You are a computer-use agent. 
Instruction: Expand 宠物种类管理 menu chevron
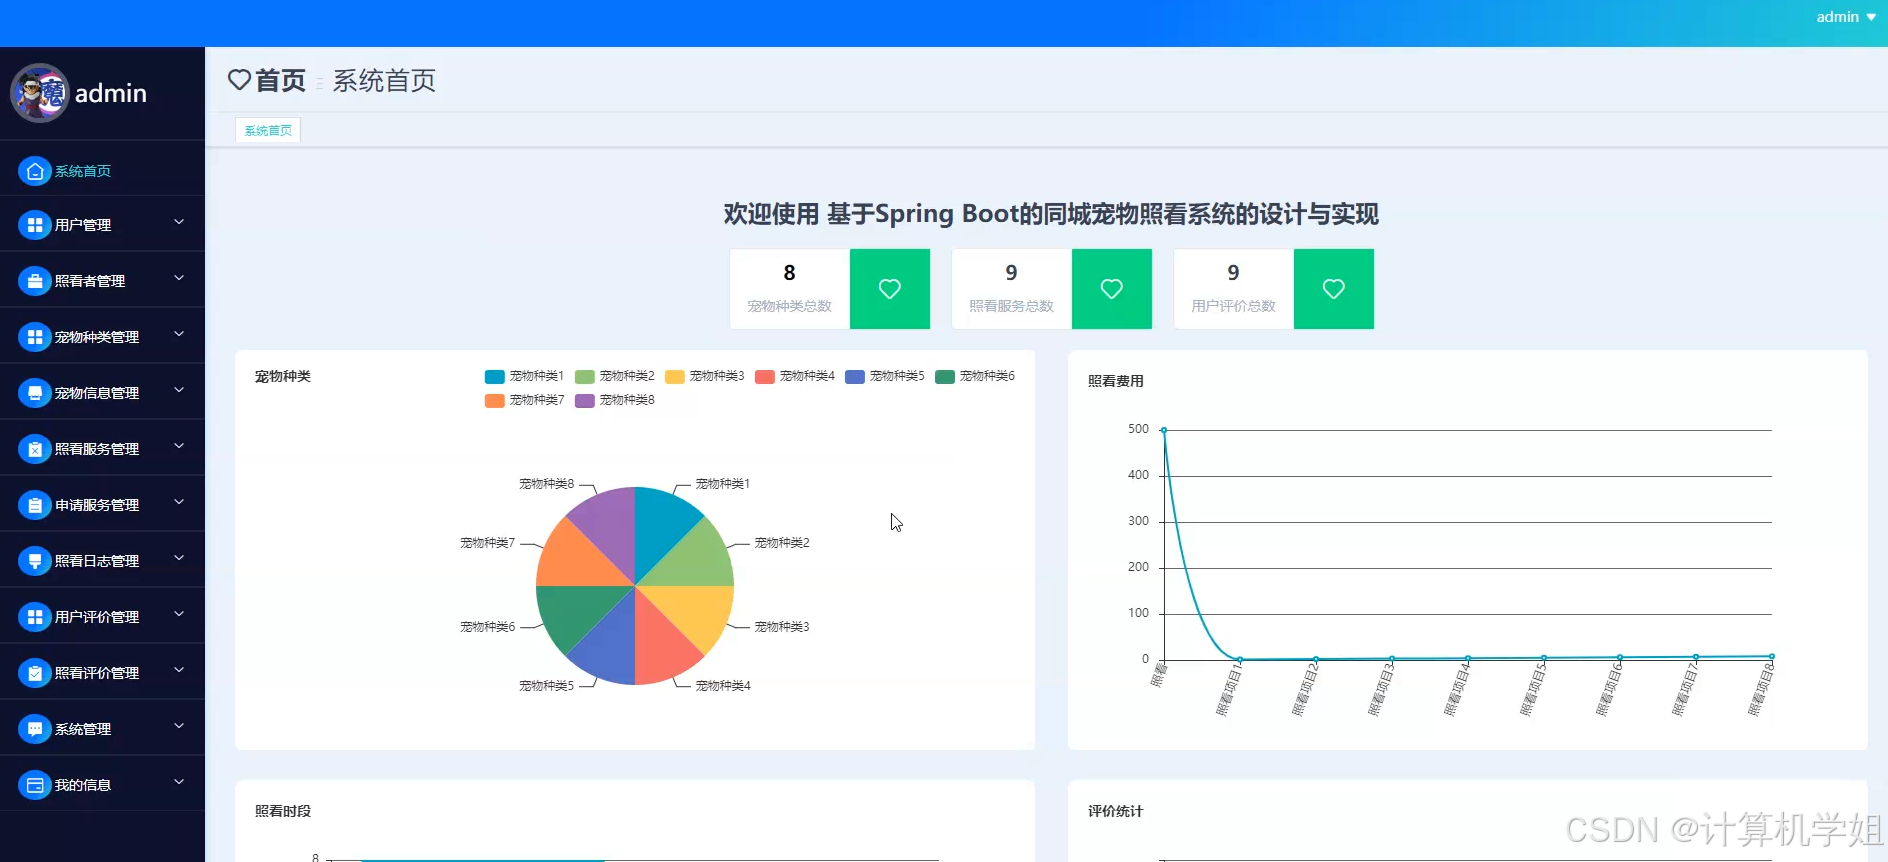[x=179, y=334]
